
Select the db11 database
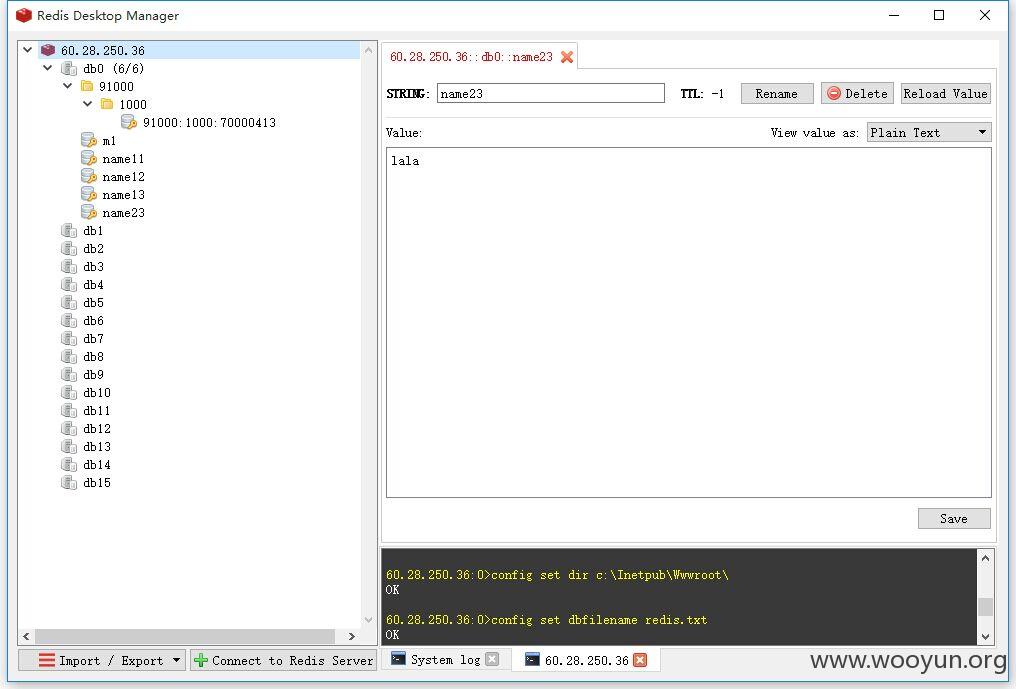point(97,410)
